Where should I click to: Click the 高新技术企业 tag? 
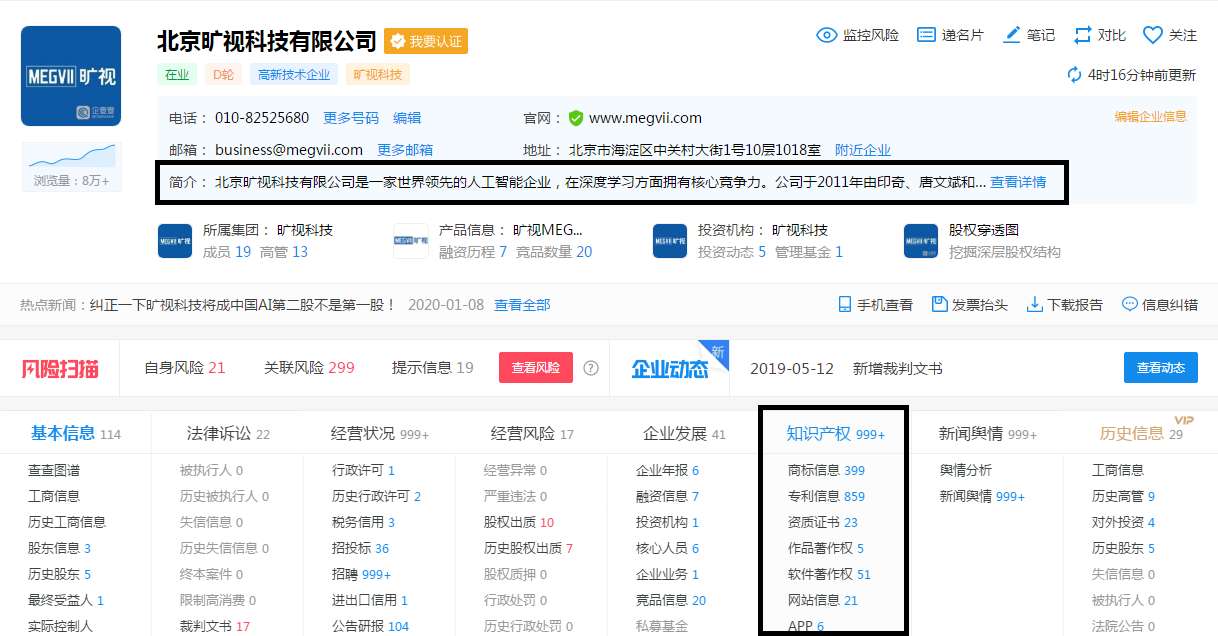coord(294,75)
